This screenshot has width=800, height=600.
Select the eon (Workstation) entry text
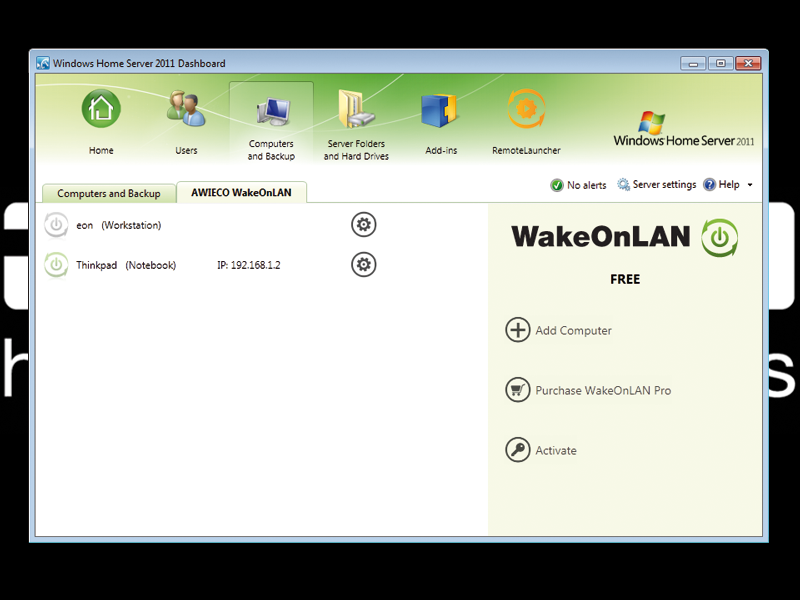click(x=119, y=225)
